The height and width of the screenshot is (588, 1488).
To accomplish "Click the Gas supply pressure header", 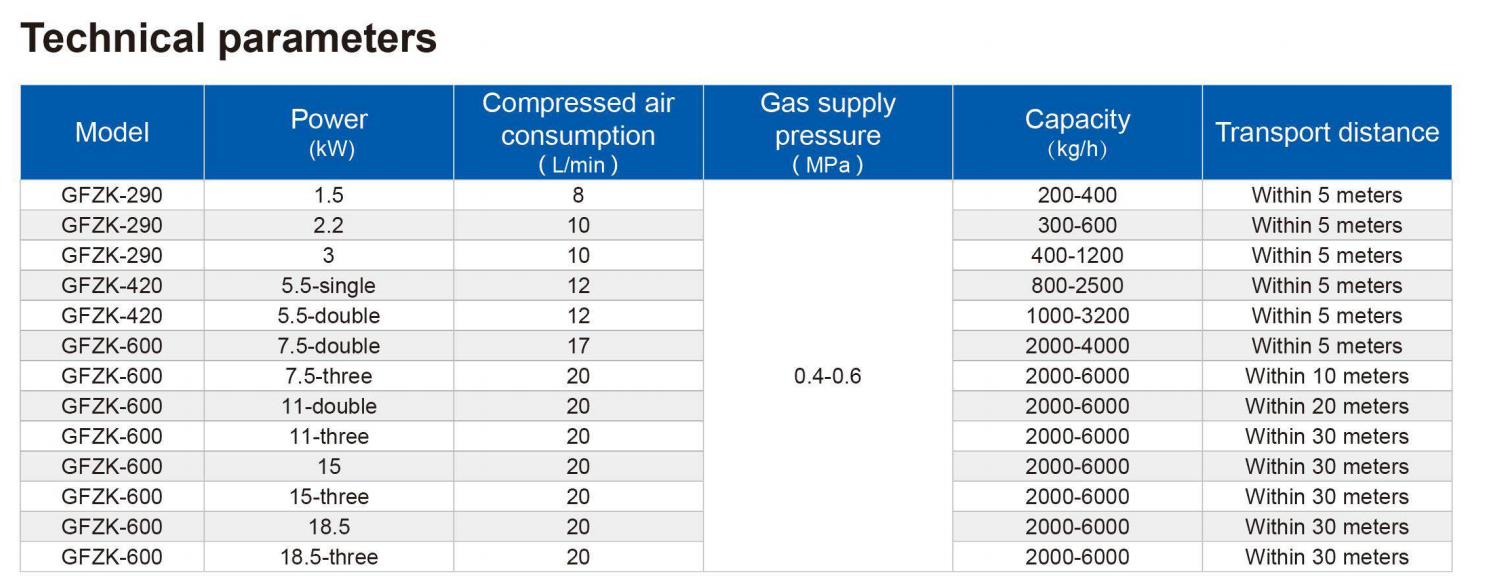I will coord(828,132).
